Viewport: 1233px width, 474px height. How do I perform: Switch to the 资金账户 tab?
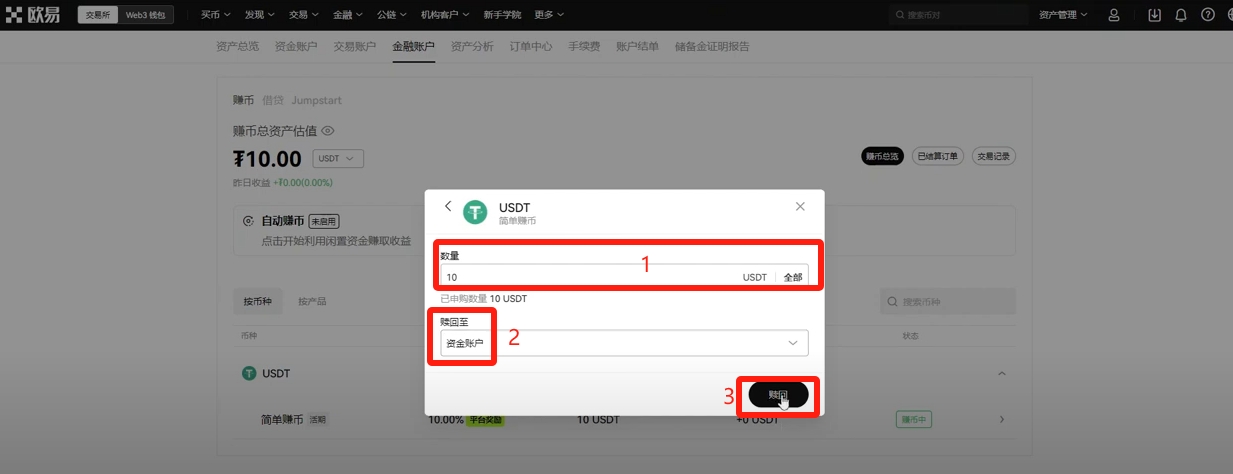[295, 46]
